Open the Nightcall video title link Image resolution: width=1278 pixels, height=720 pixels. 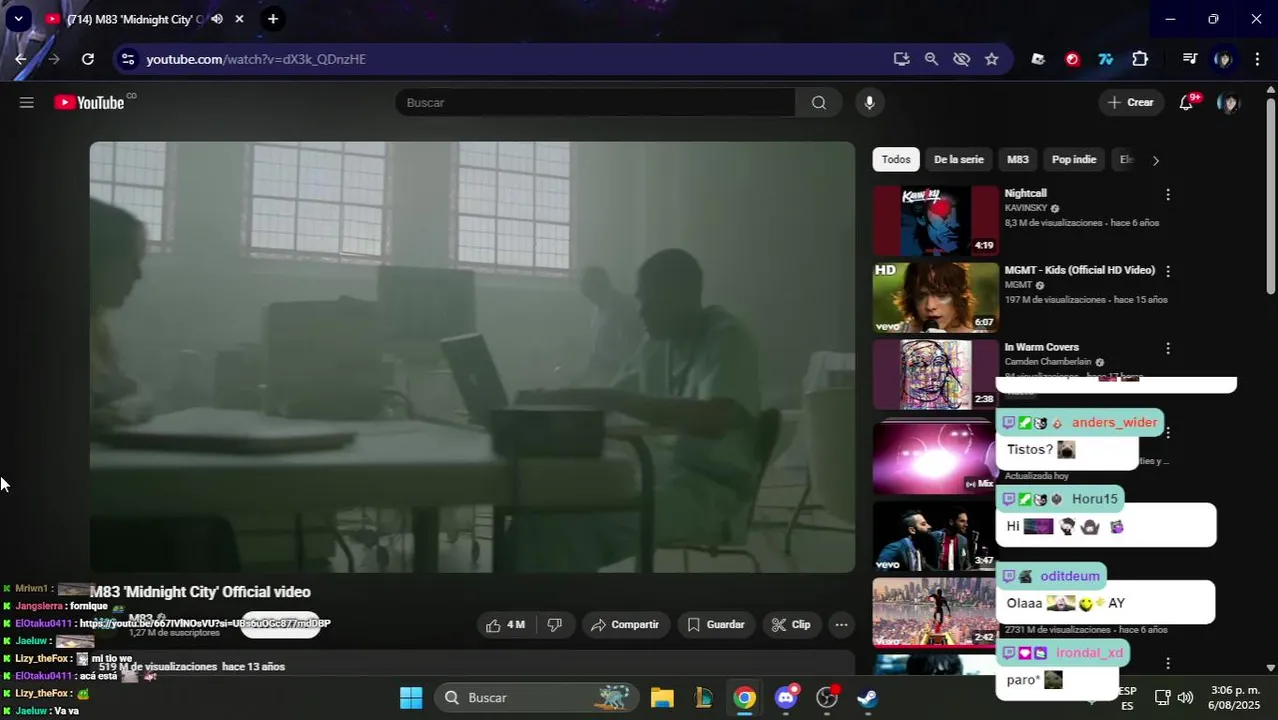[x=1025, y=193]
